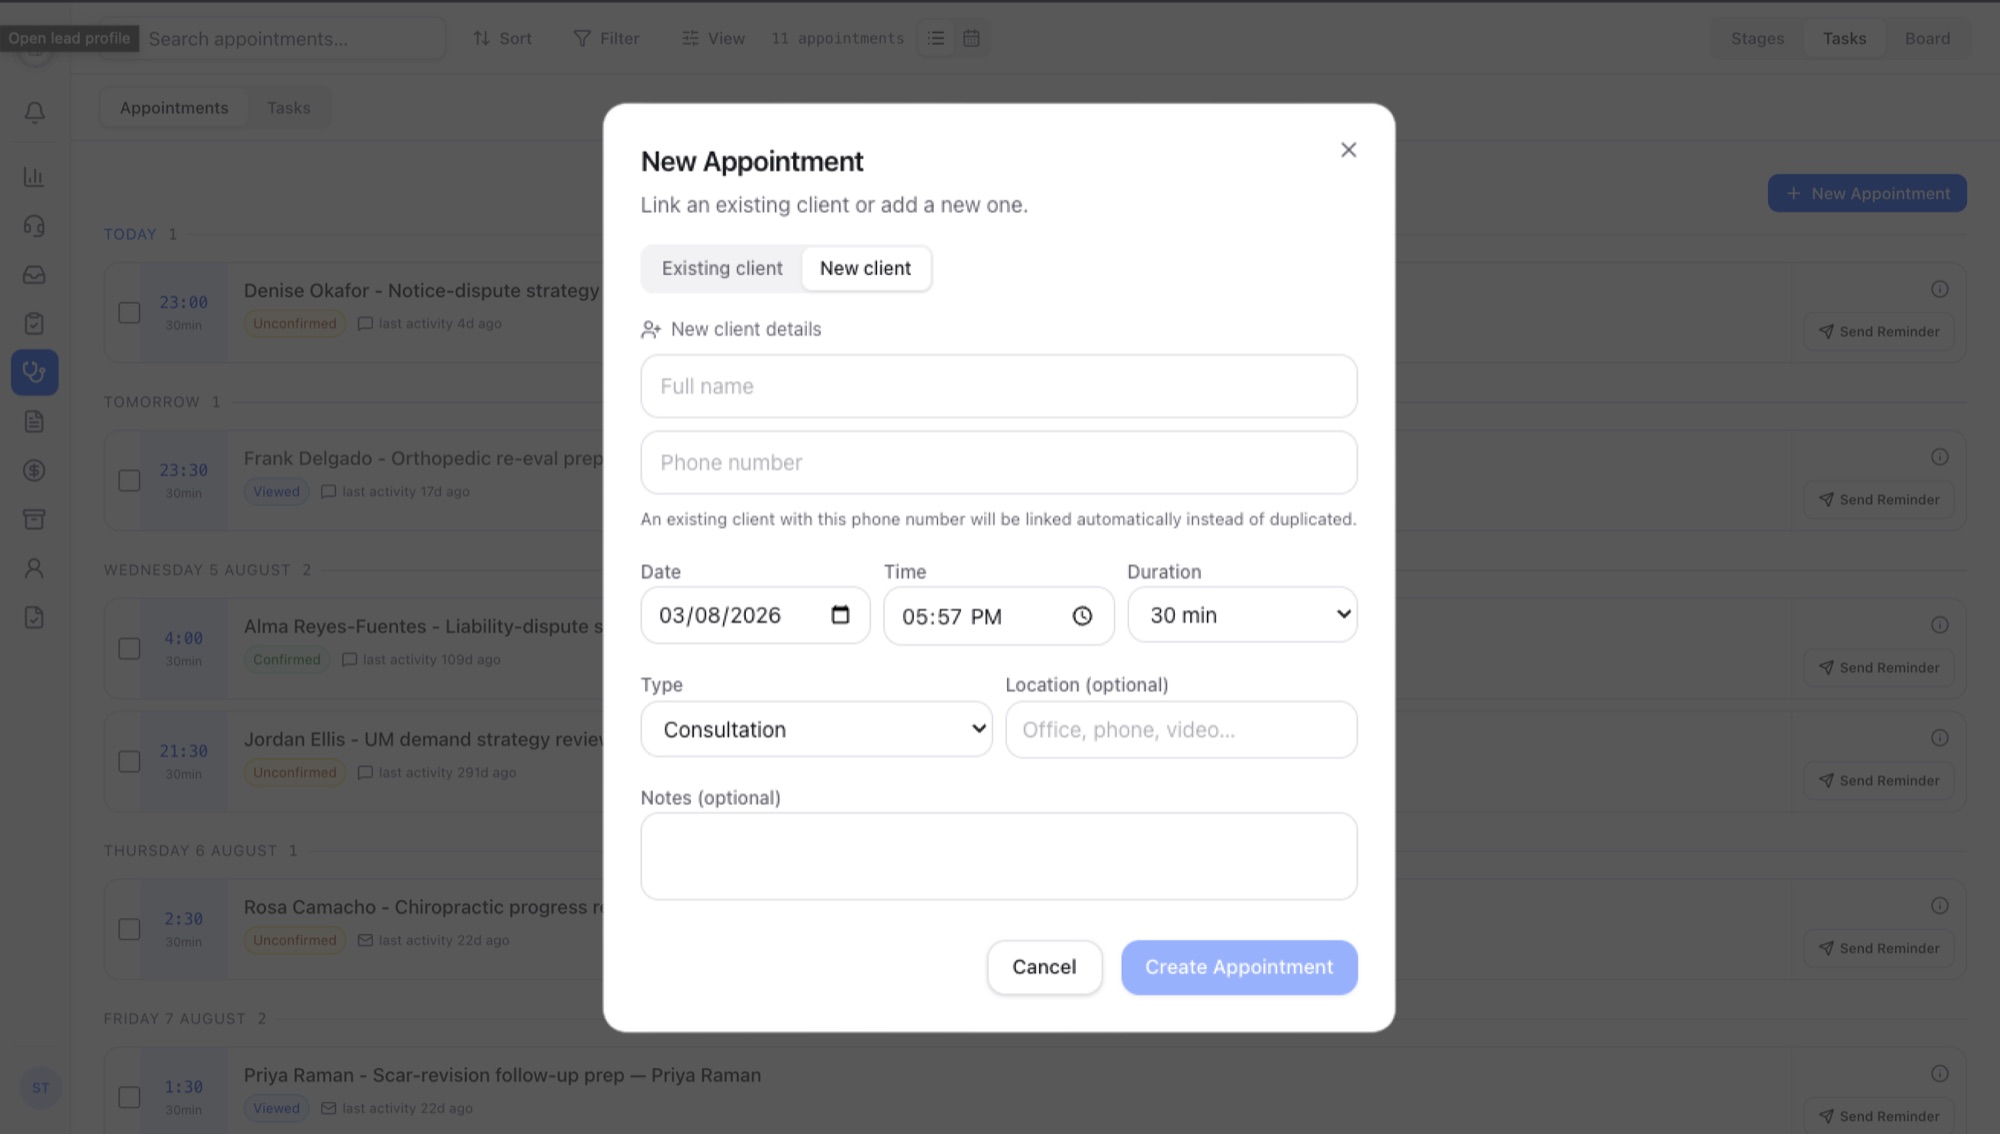Select the Appointments tab
The width and height of the screenshot is (2000, 1134).
point(174,108)
